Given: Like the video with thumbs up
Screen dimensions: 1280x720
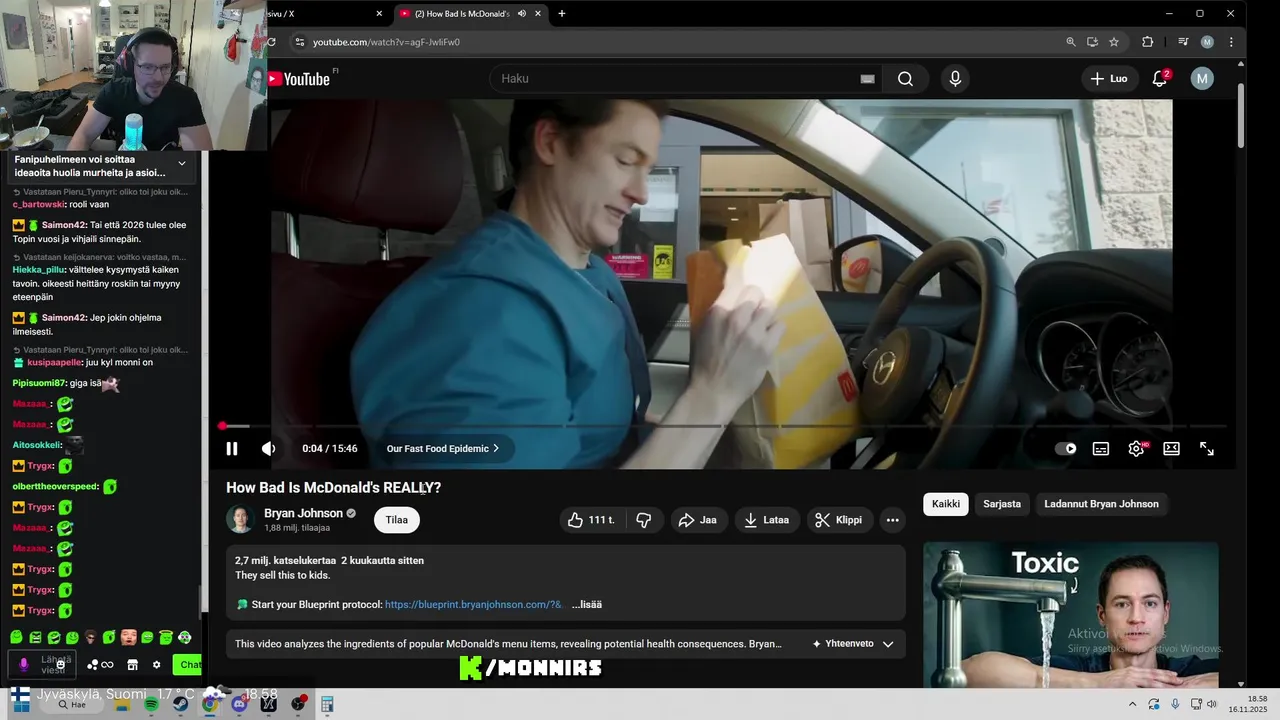Looking at the screenshot, I should pos(591,520).
